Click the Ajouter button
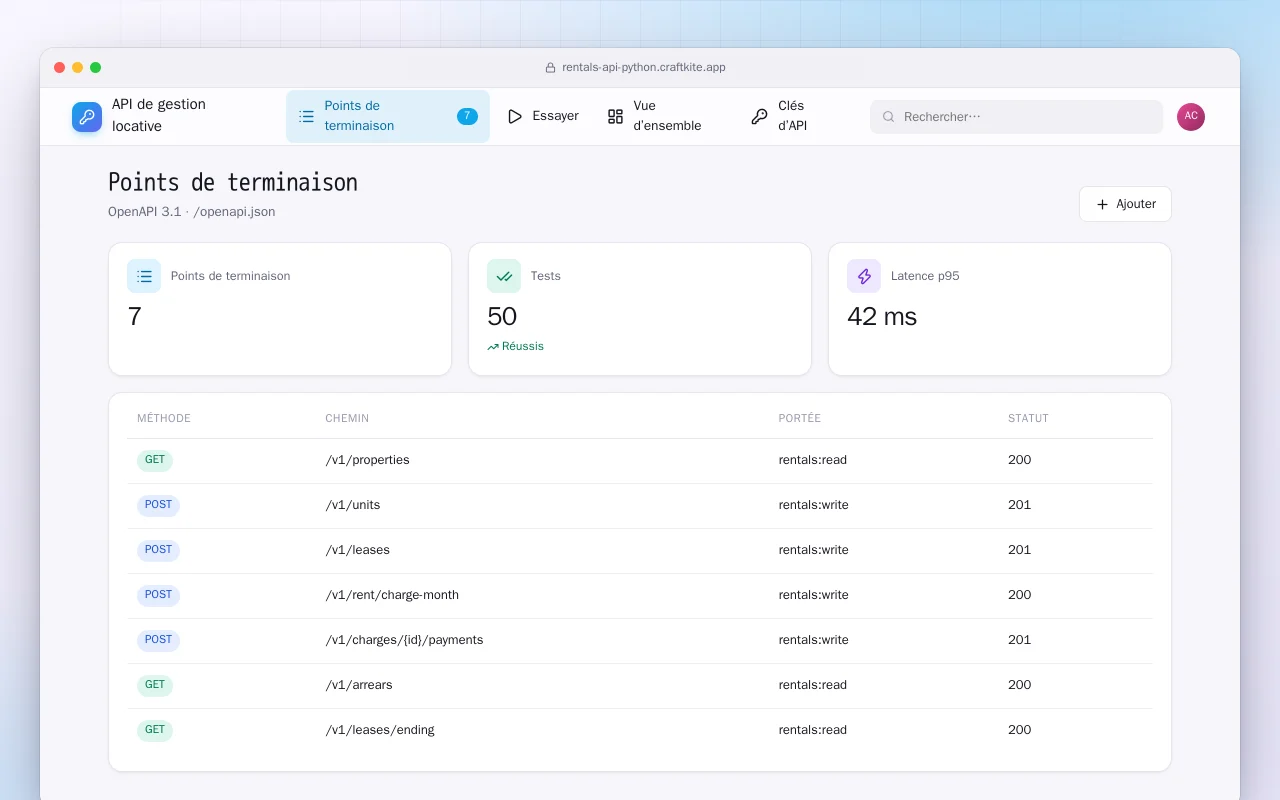 1125,204
